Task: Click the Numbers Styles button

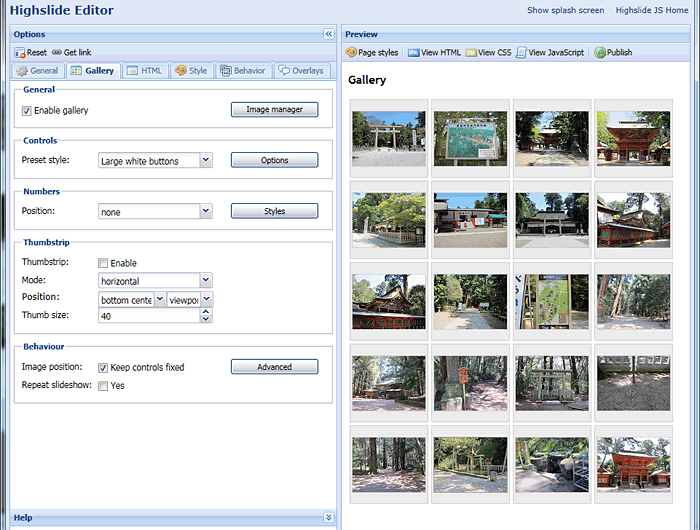Action: (x=275, y=211)
